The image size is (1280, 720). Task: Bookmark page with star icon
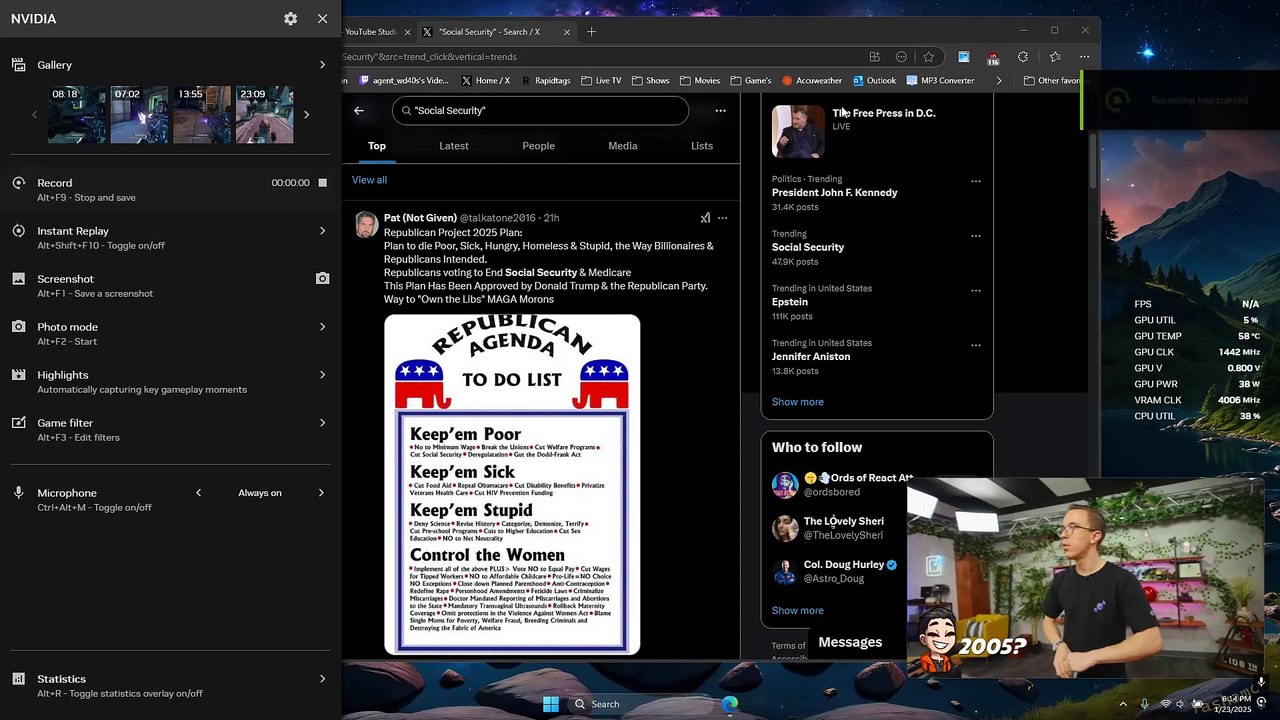pyautogui.click(x=928, y=57)
